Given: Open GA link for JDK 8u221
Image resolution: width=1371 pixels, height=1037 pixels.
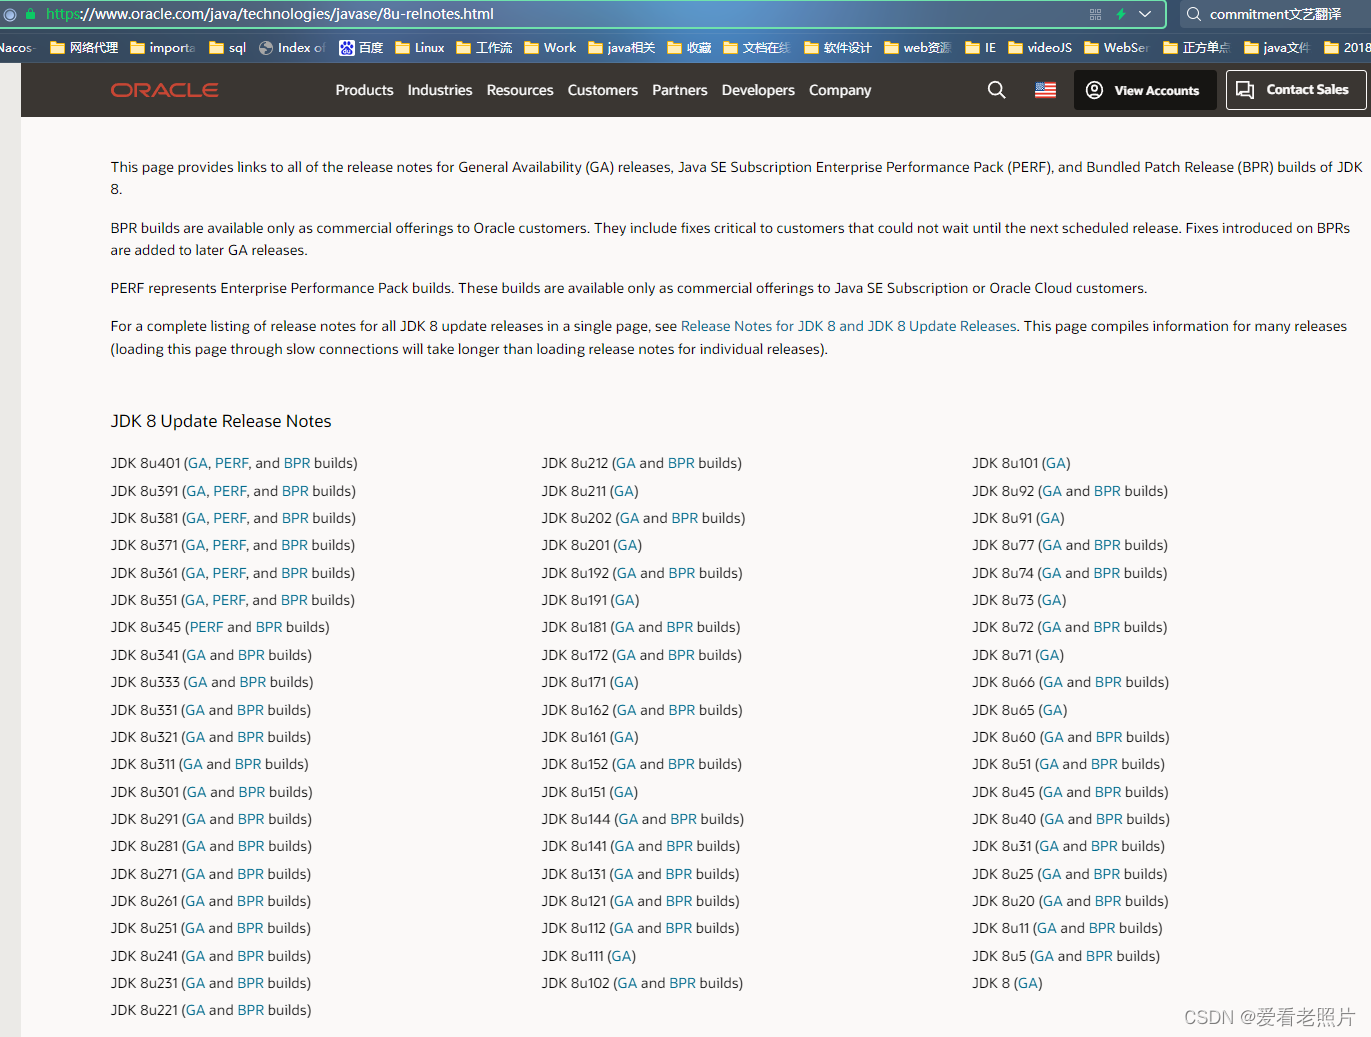Looking at the screenshot, I should coord(195,1010).
